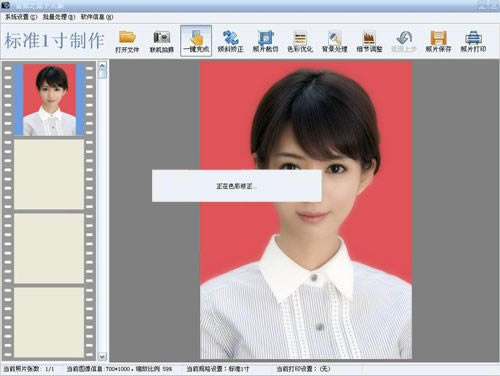The width and height of the screenshot is (500, 376).
Task: Click the 正在色彩矫正 progress dialog
Action: click(x=237, y=186)
